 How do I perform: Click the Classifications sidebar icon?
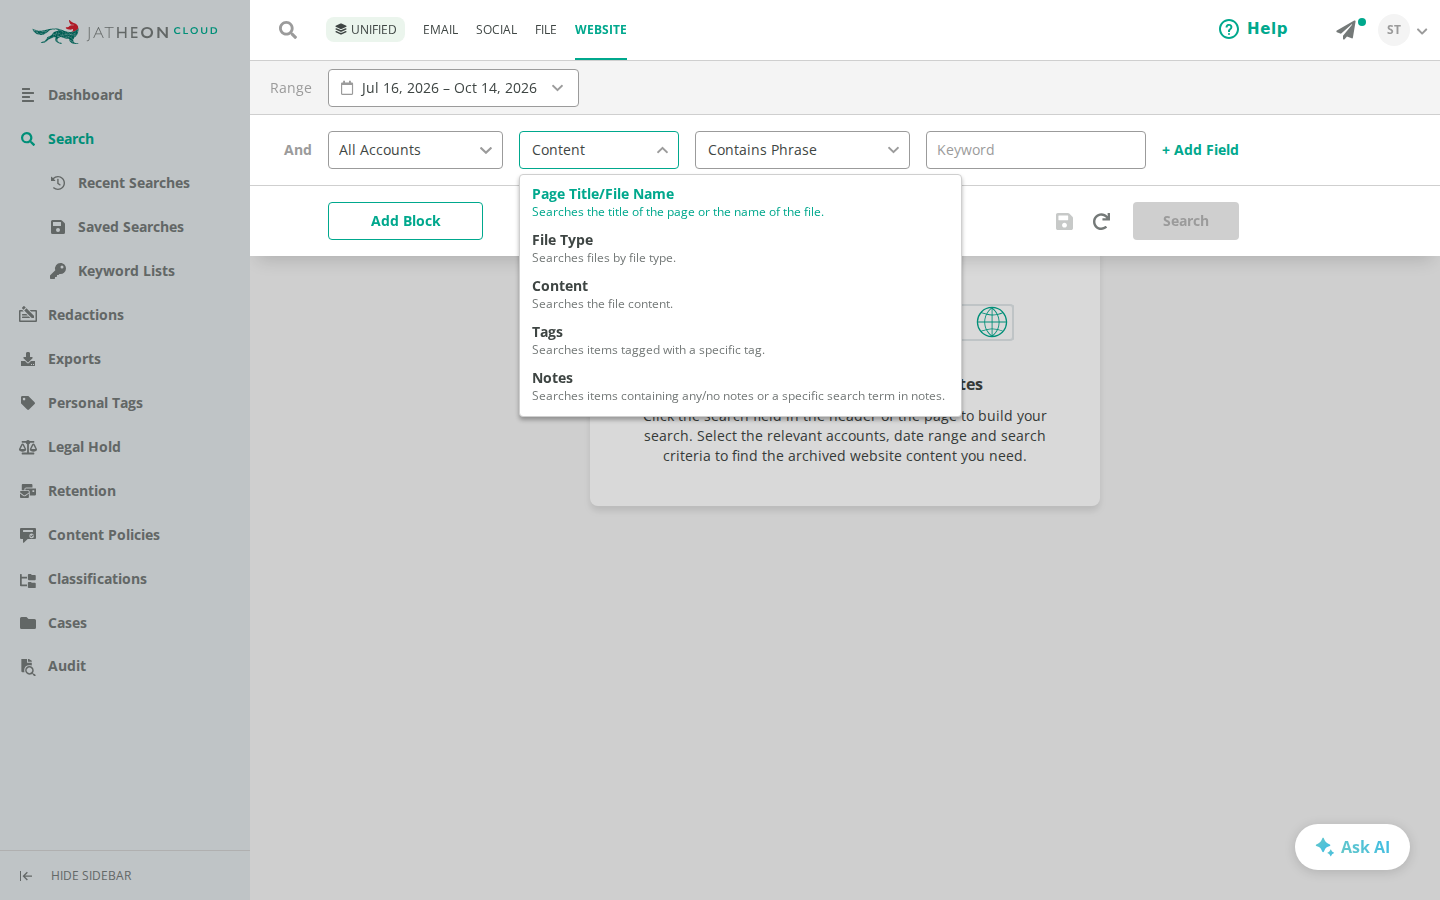pos(28,579)
